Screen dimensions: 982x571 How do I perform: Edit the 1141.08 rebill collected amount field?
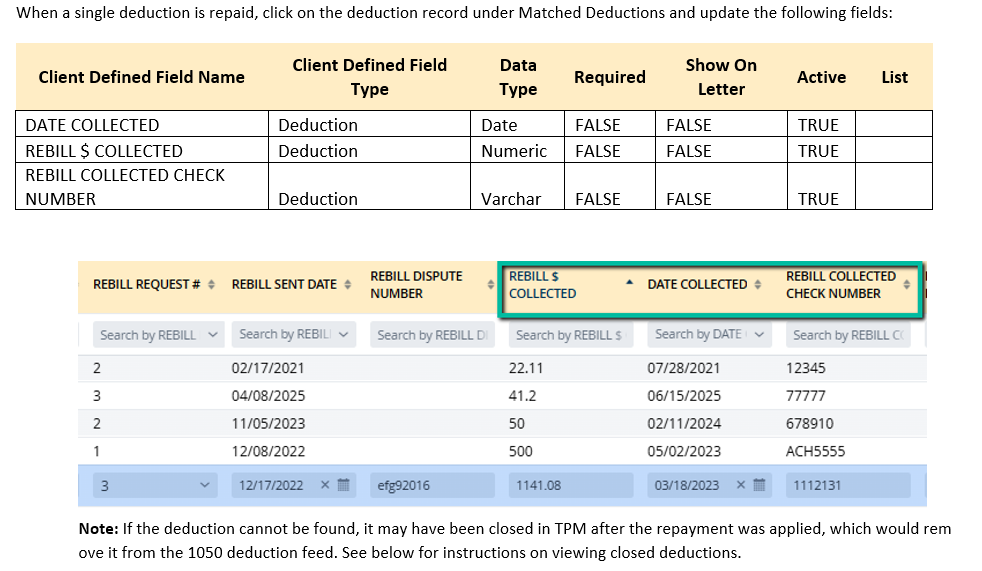[571, 486]
